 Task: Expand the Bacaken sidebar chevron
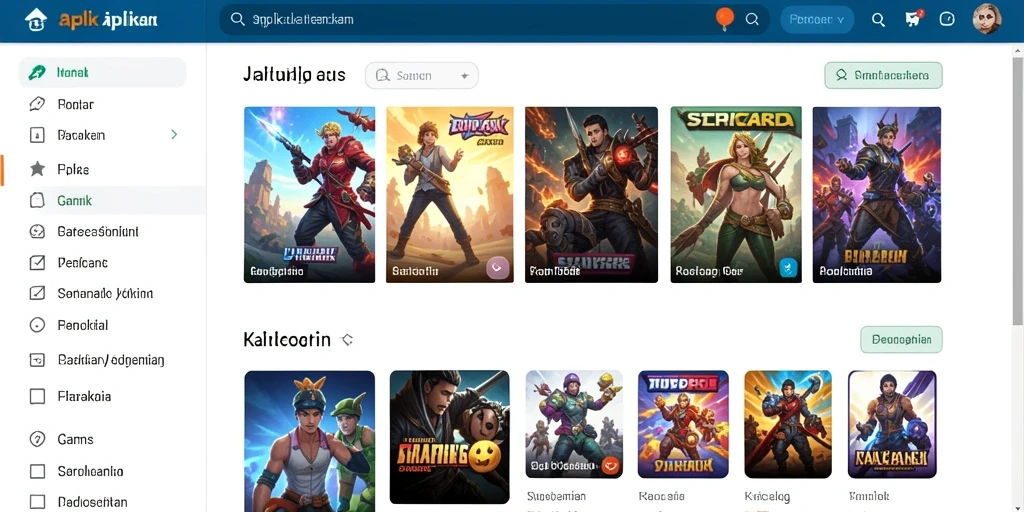tap(174, 135)
